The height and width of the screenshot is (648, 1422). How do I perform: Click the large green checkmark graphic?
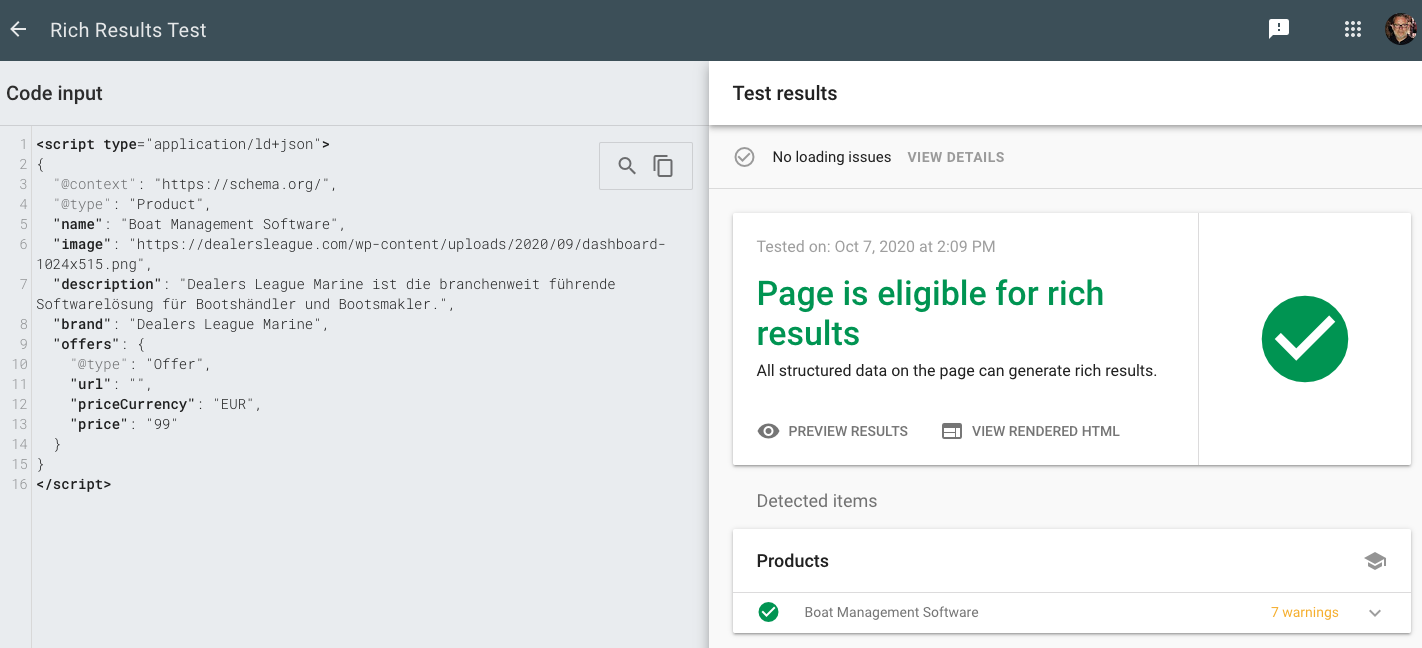coord(1304,339)
